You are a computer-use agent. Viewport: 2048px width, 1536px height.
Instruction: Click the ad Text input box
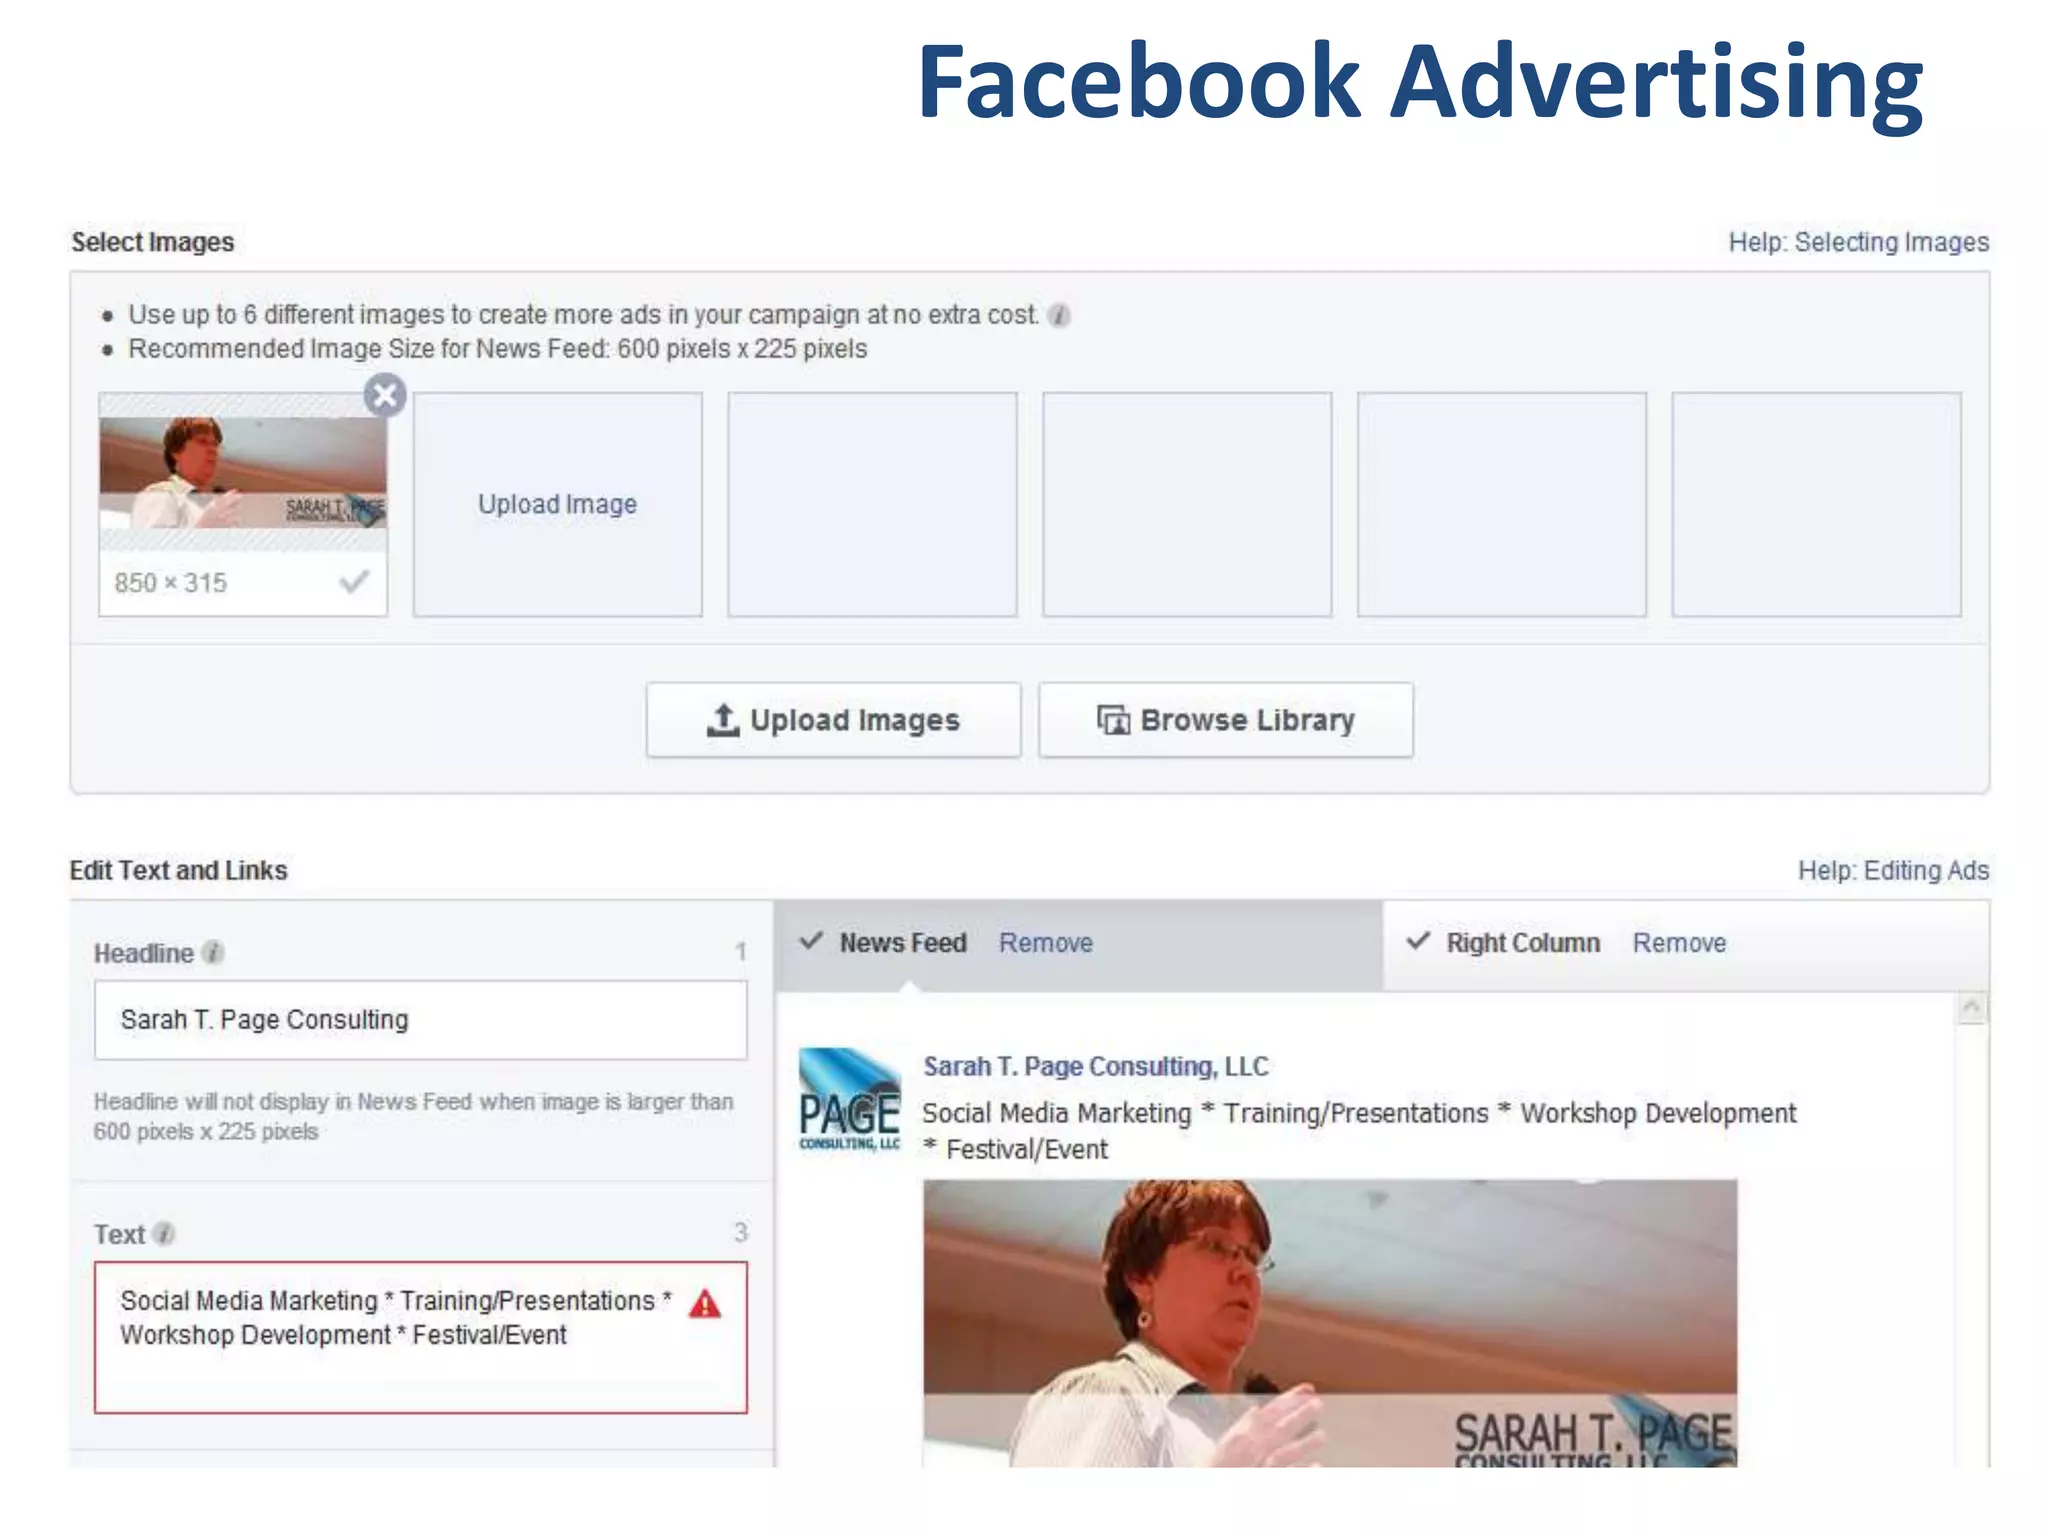[x=421, y=1337]
